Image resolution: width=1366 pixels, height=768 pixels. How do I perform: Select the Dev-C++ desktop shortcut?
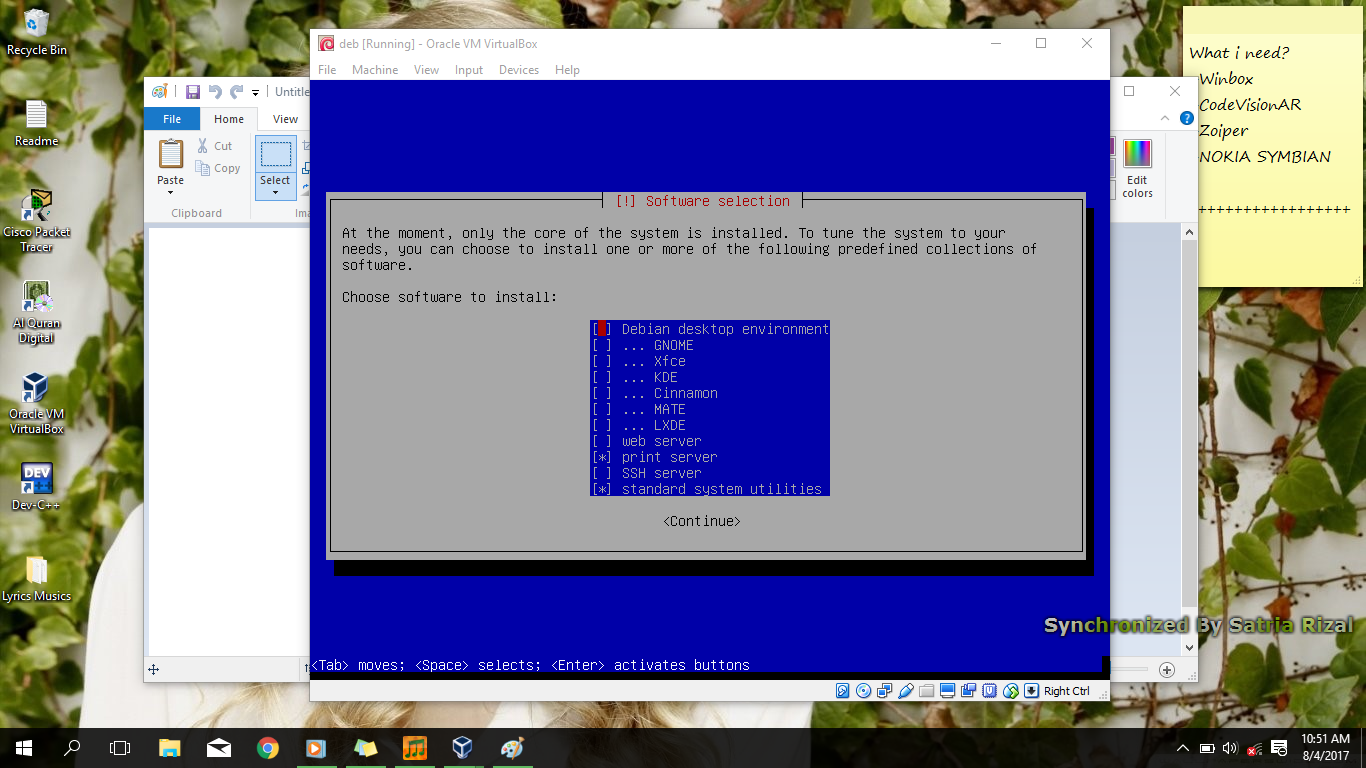pos(36,487)
